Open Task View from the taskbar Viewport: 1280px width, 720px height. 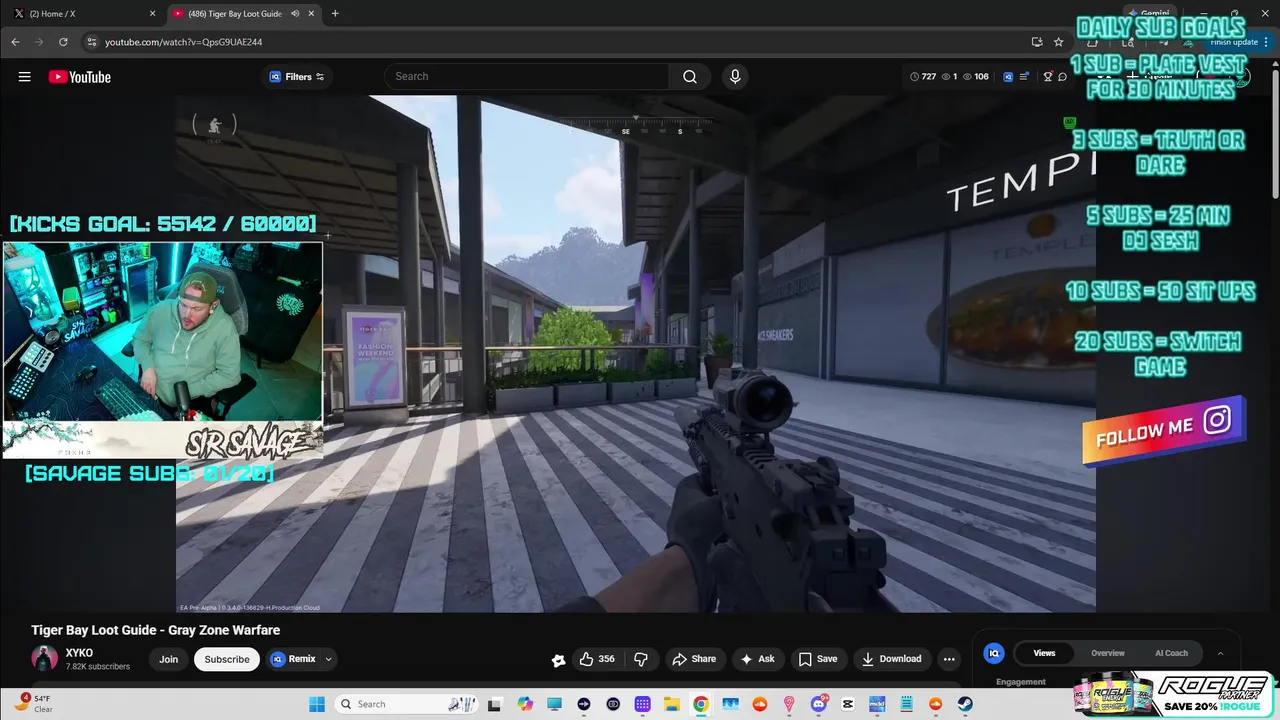click(x=494, y=704)
